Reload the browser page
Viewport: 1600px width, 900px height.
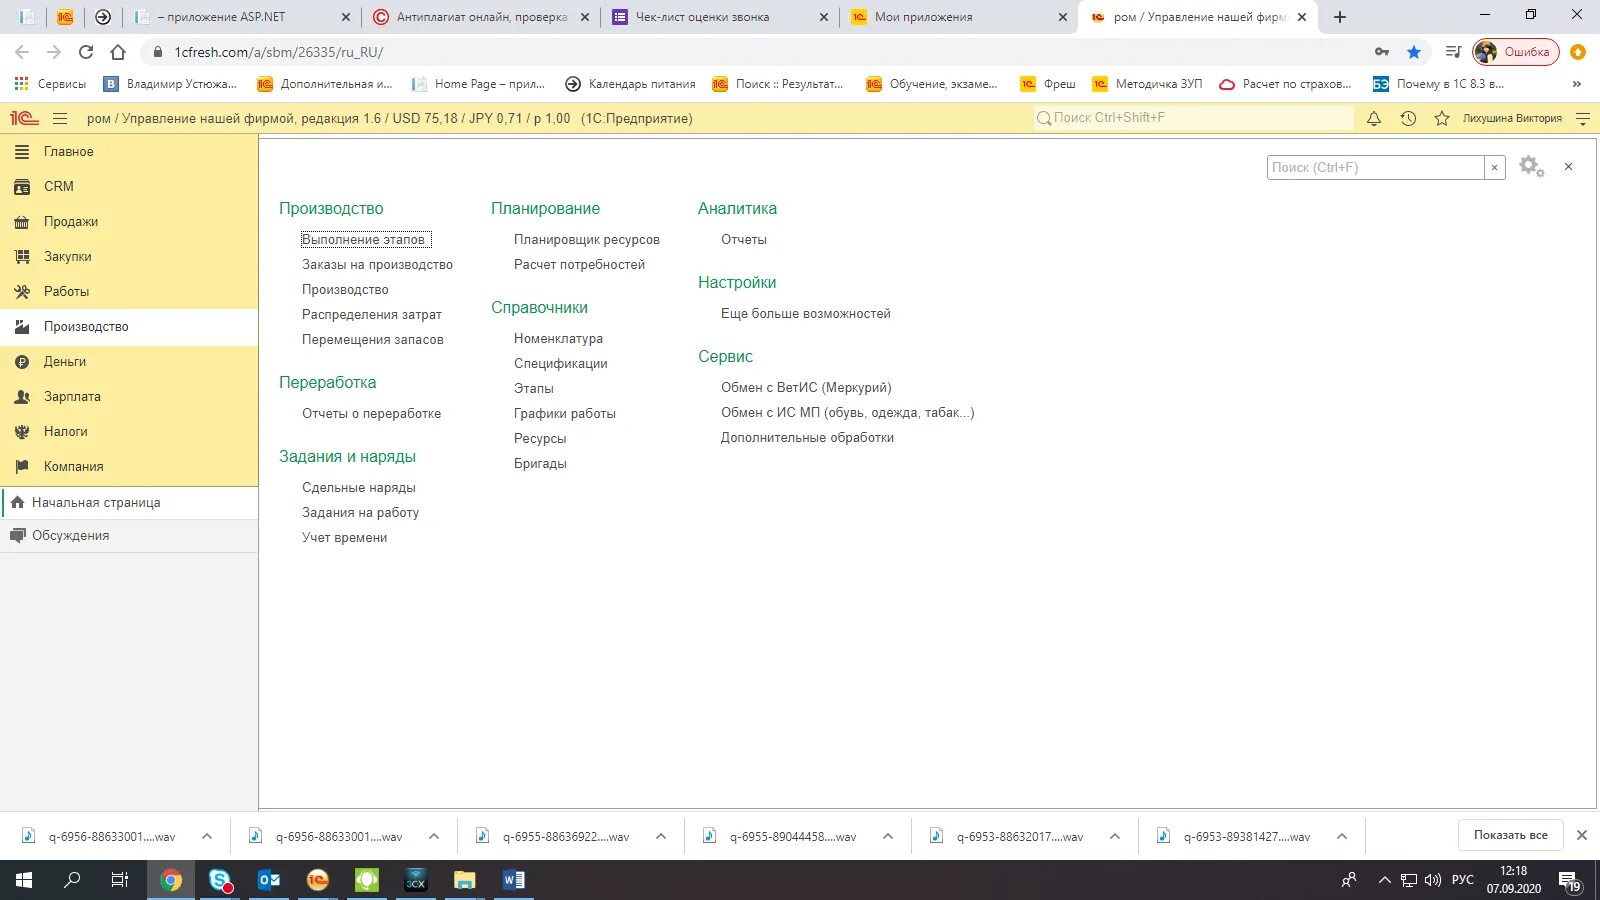pos(86,52)
